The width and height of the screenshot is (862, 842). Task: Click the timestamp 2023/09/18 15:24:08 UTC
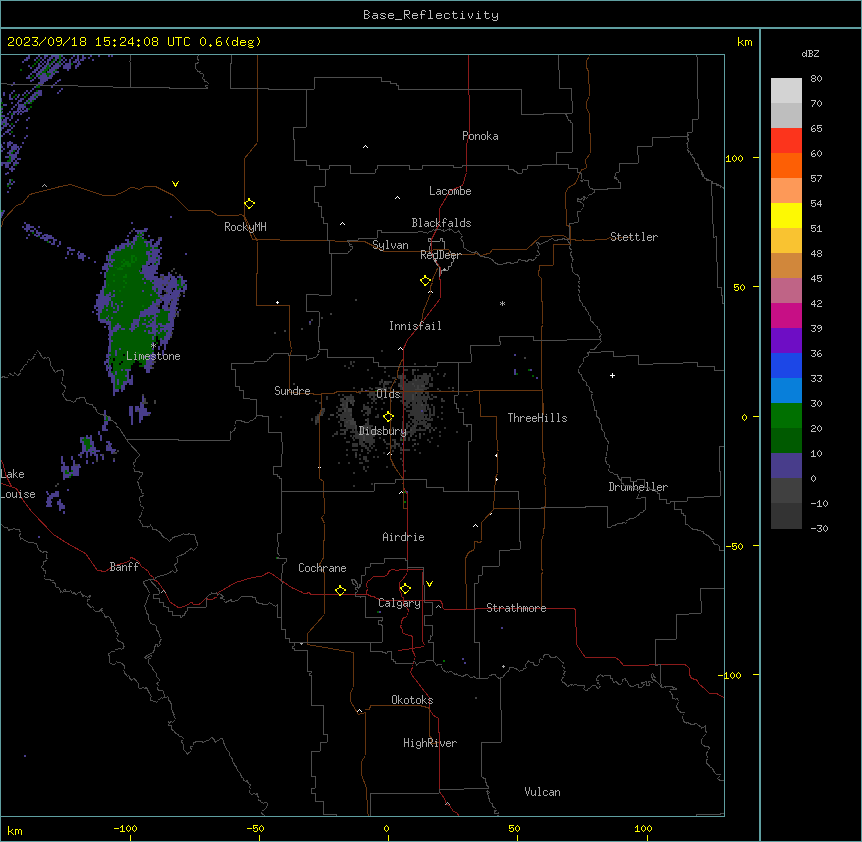(x=99, y=42)
